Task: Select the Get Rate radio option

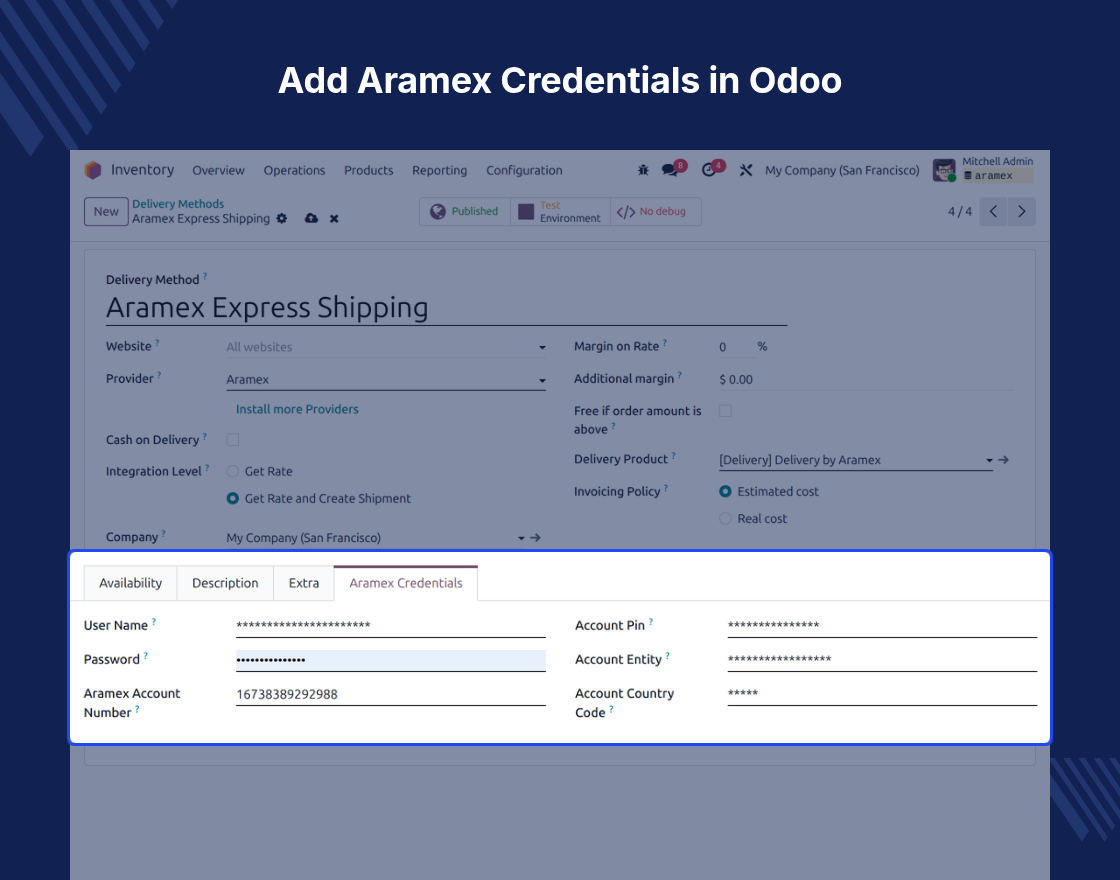Action: [x=233, y=471]
